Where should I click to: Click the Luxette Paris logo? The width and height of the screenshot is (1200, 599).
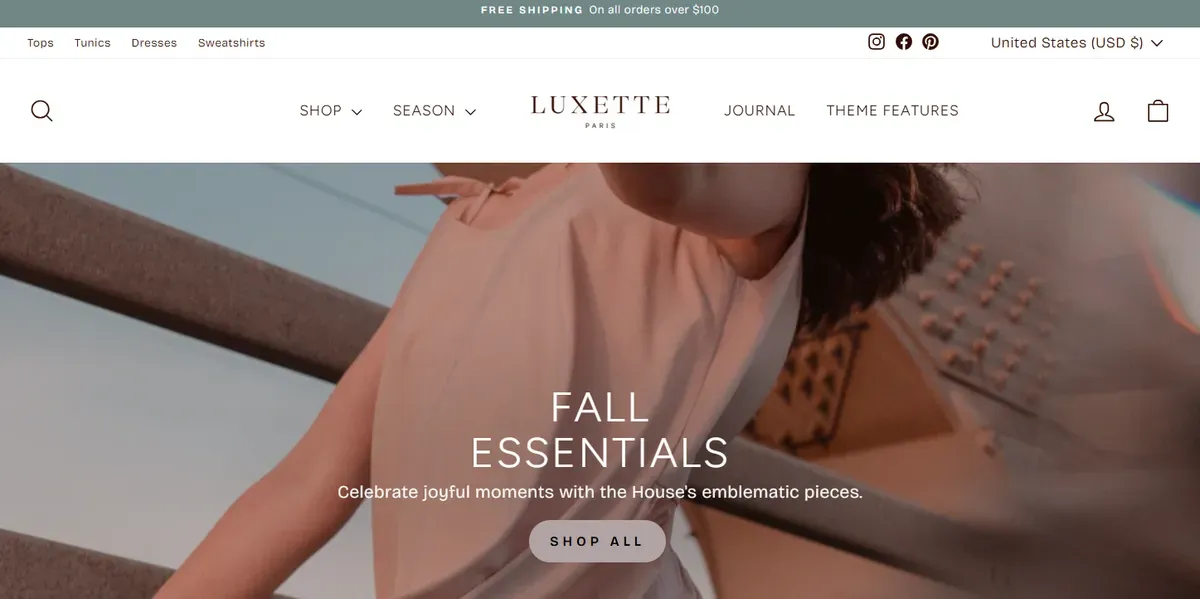pyautogui.click(x=600, y=110)
